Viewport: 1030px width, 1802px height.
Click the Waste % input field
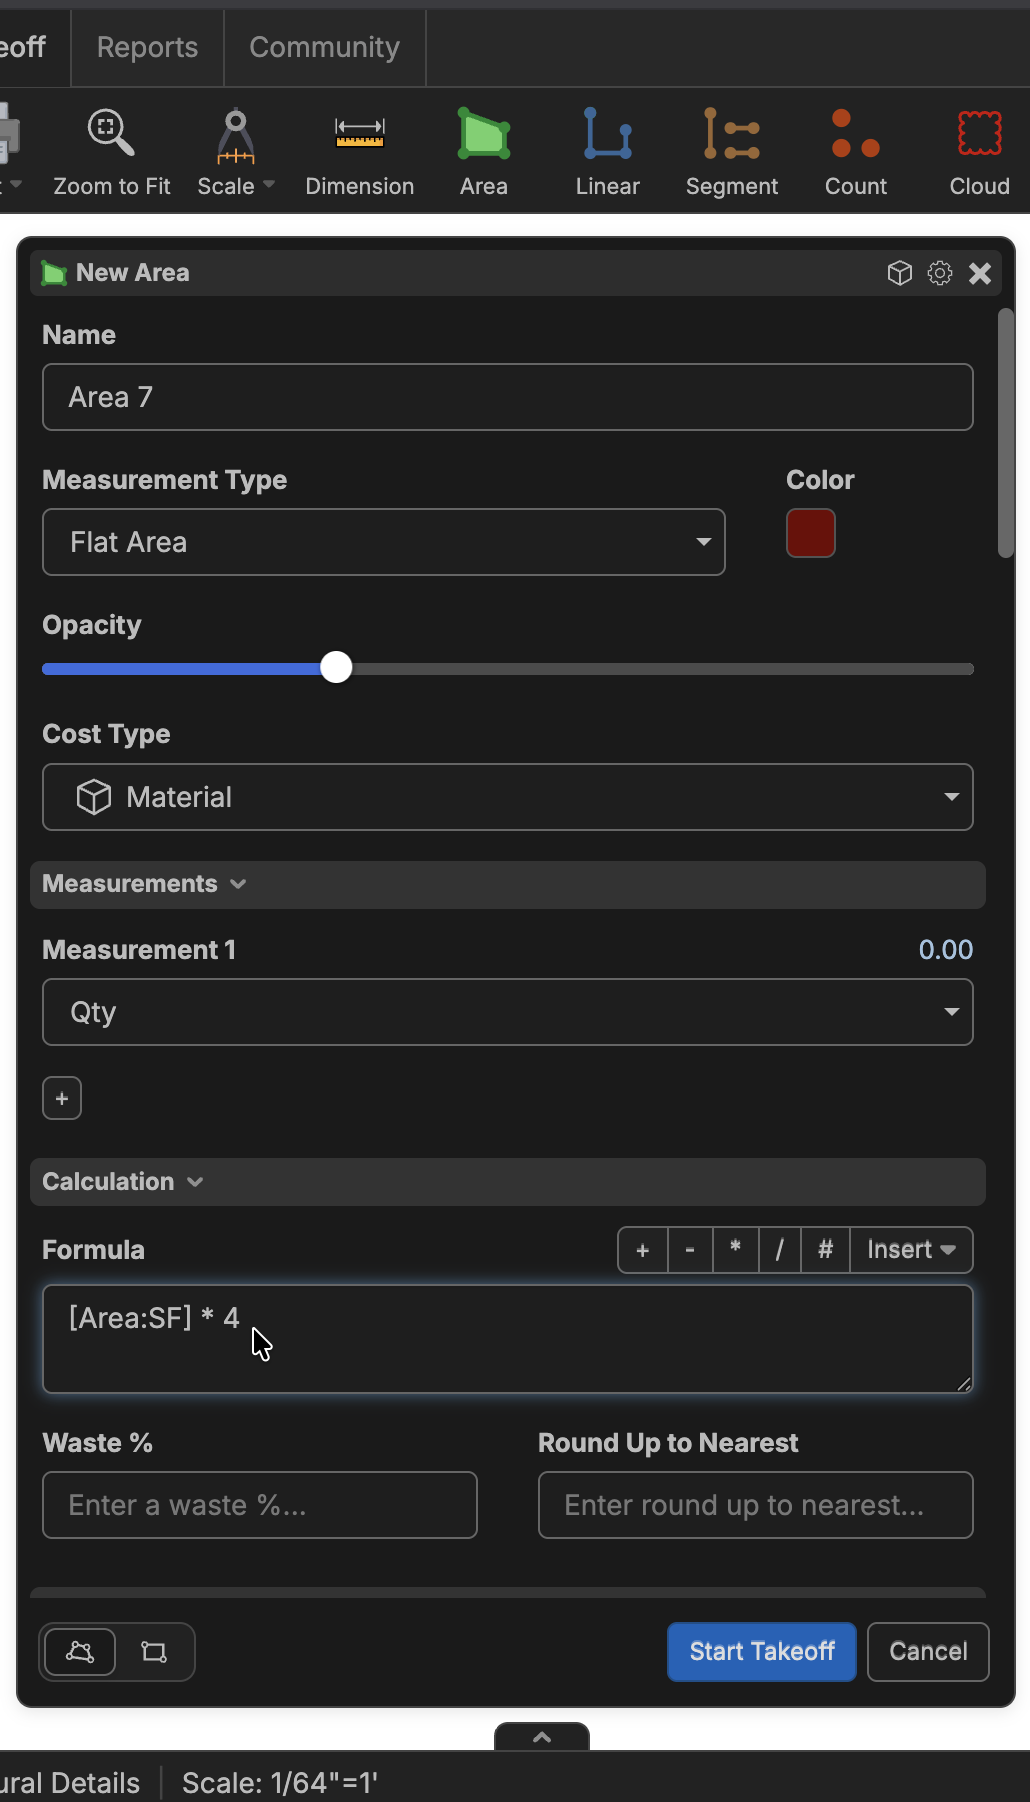click(x=259, y=1505)
